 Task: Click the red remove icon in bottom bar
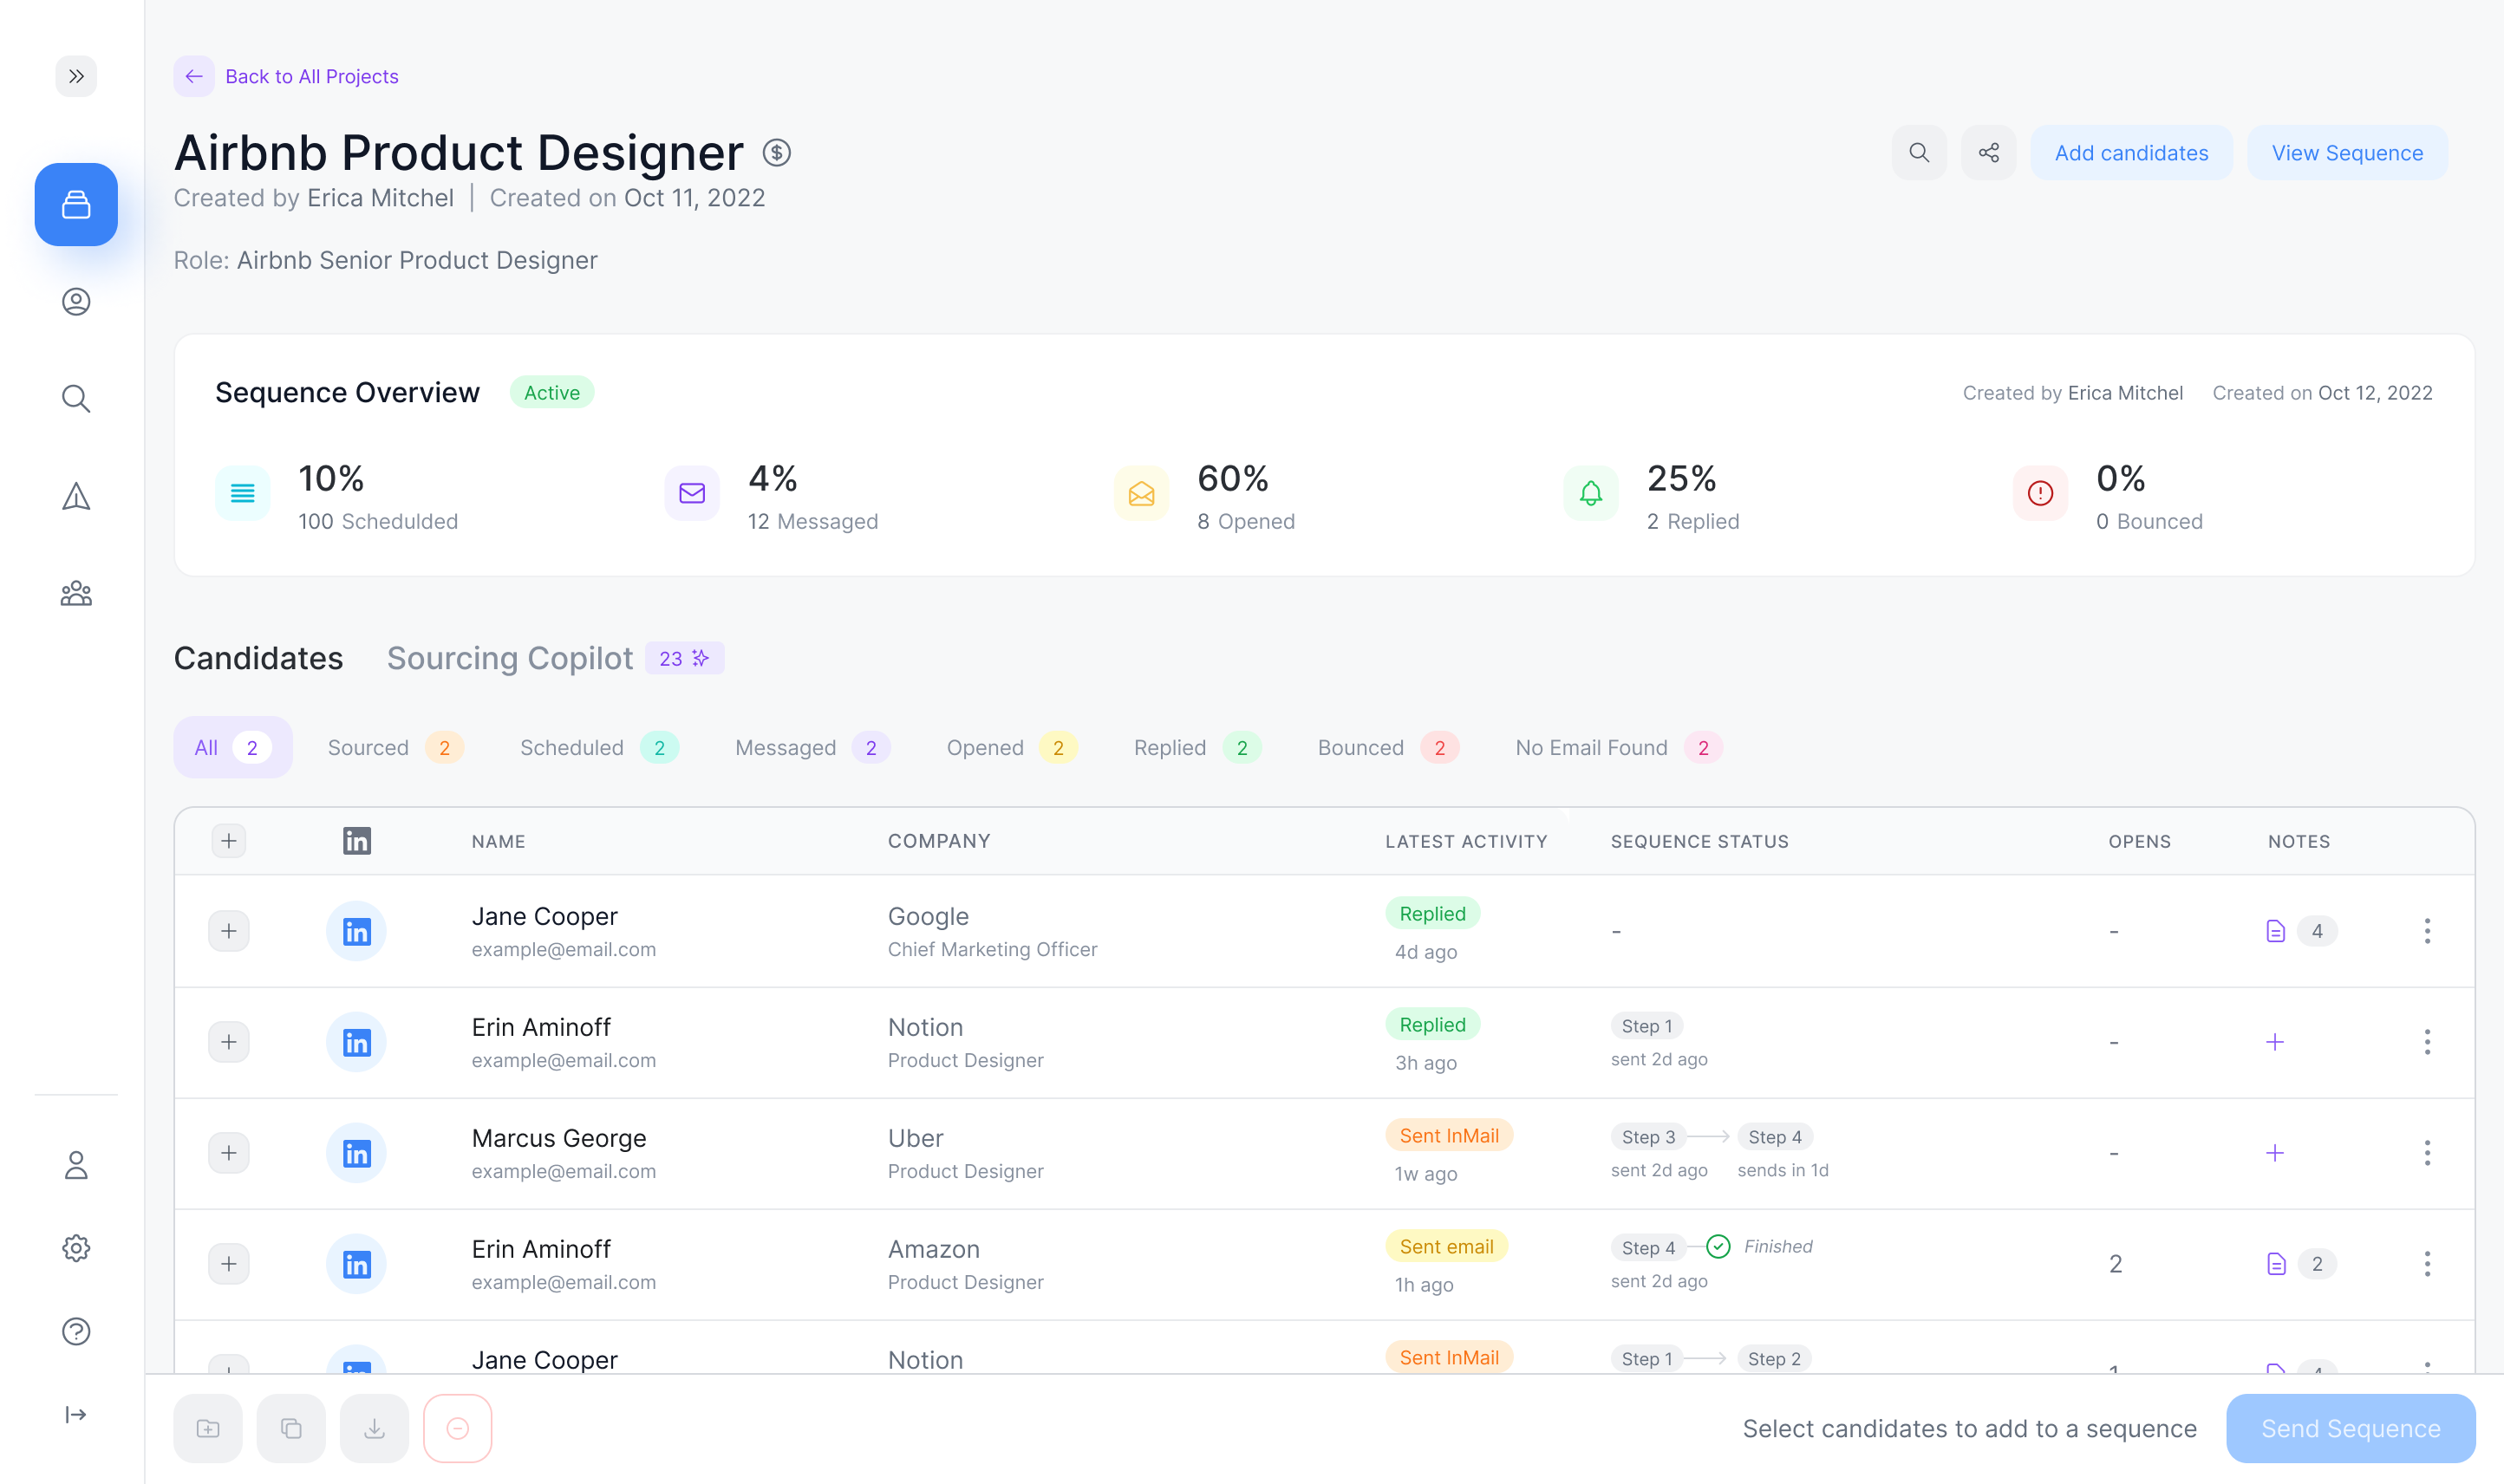[457, 1428]
